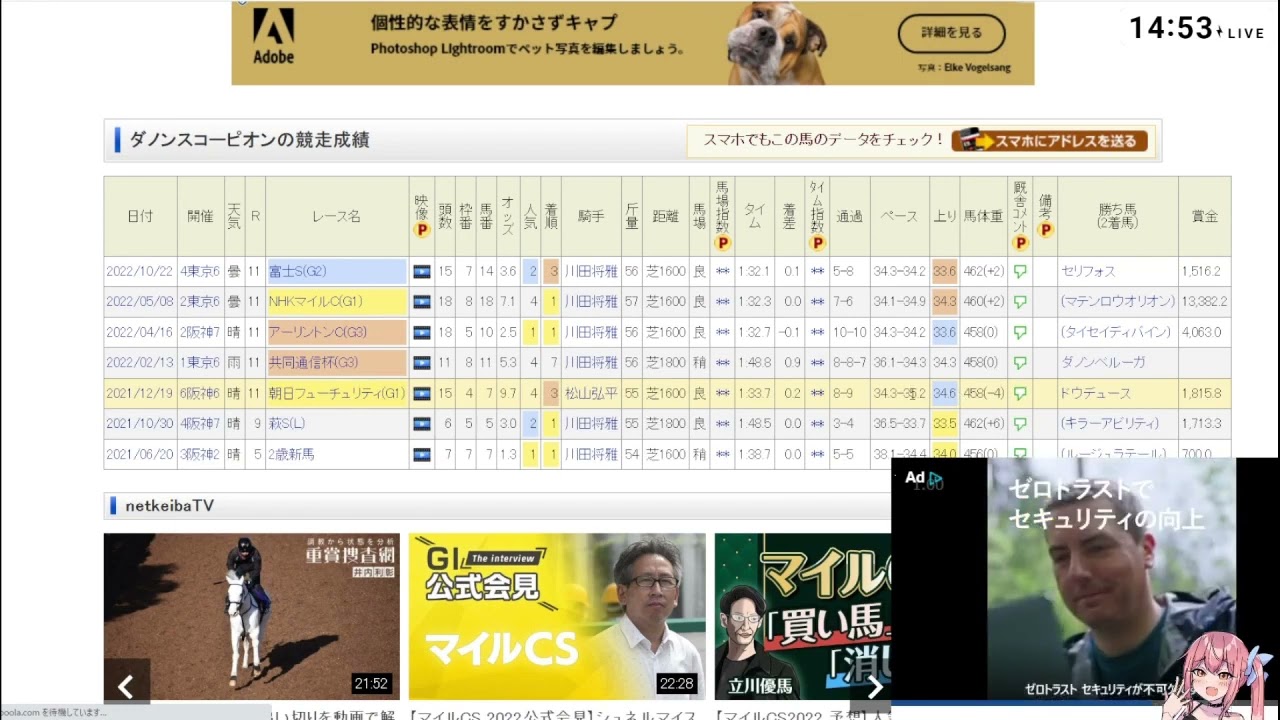The image size is (1280, 720).
Task: Open date link 2022/02/13
Action: click(x=139, y=362)
